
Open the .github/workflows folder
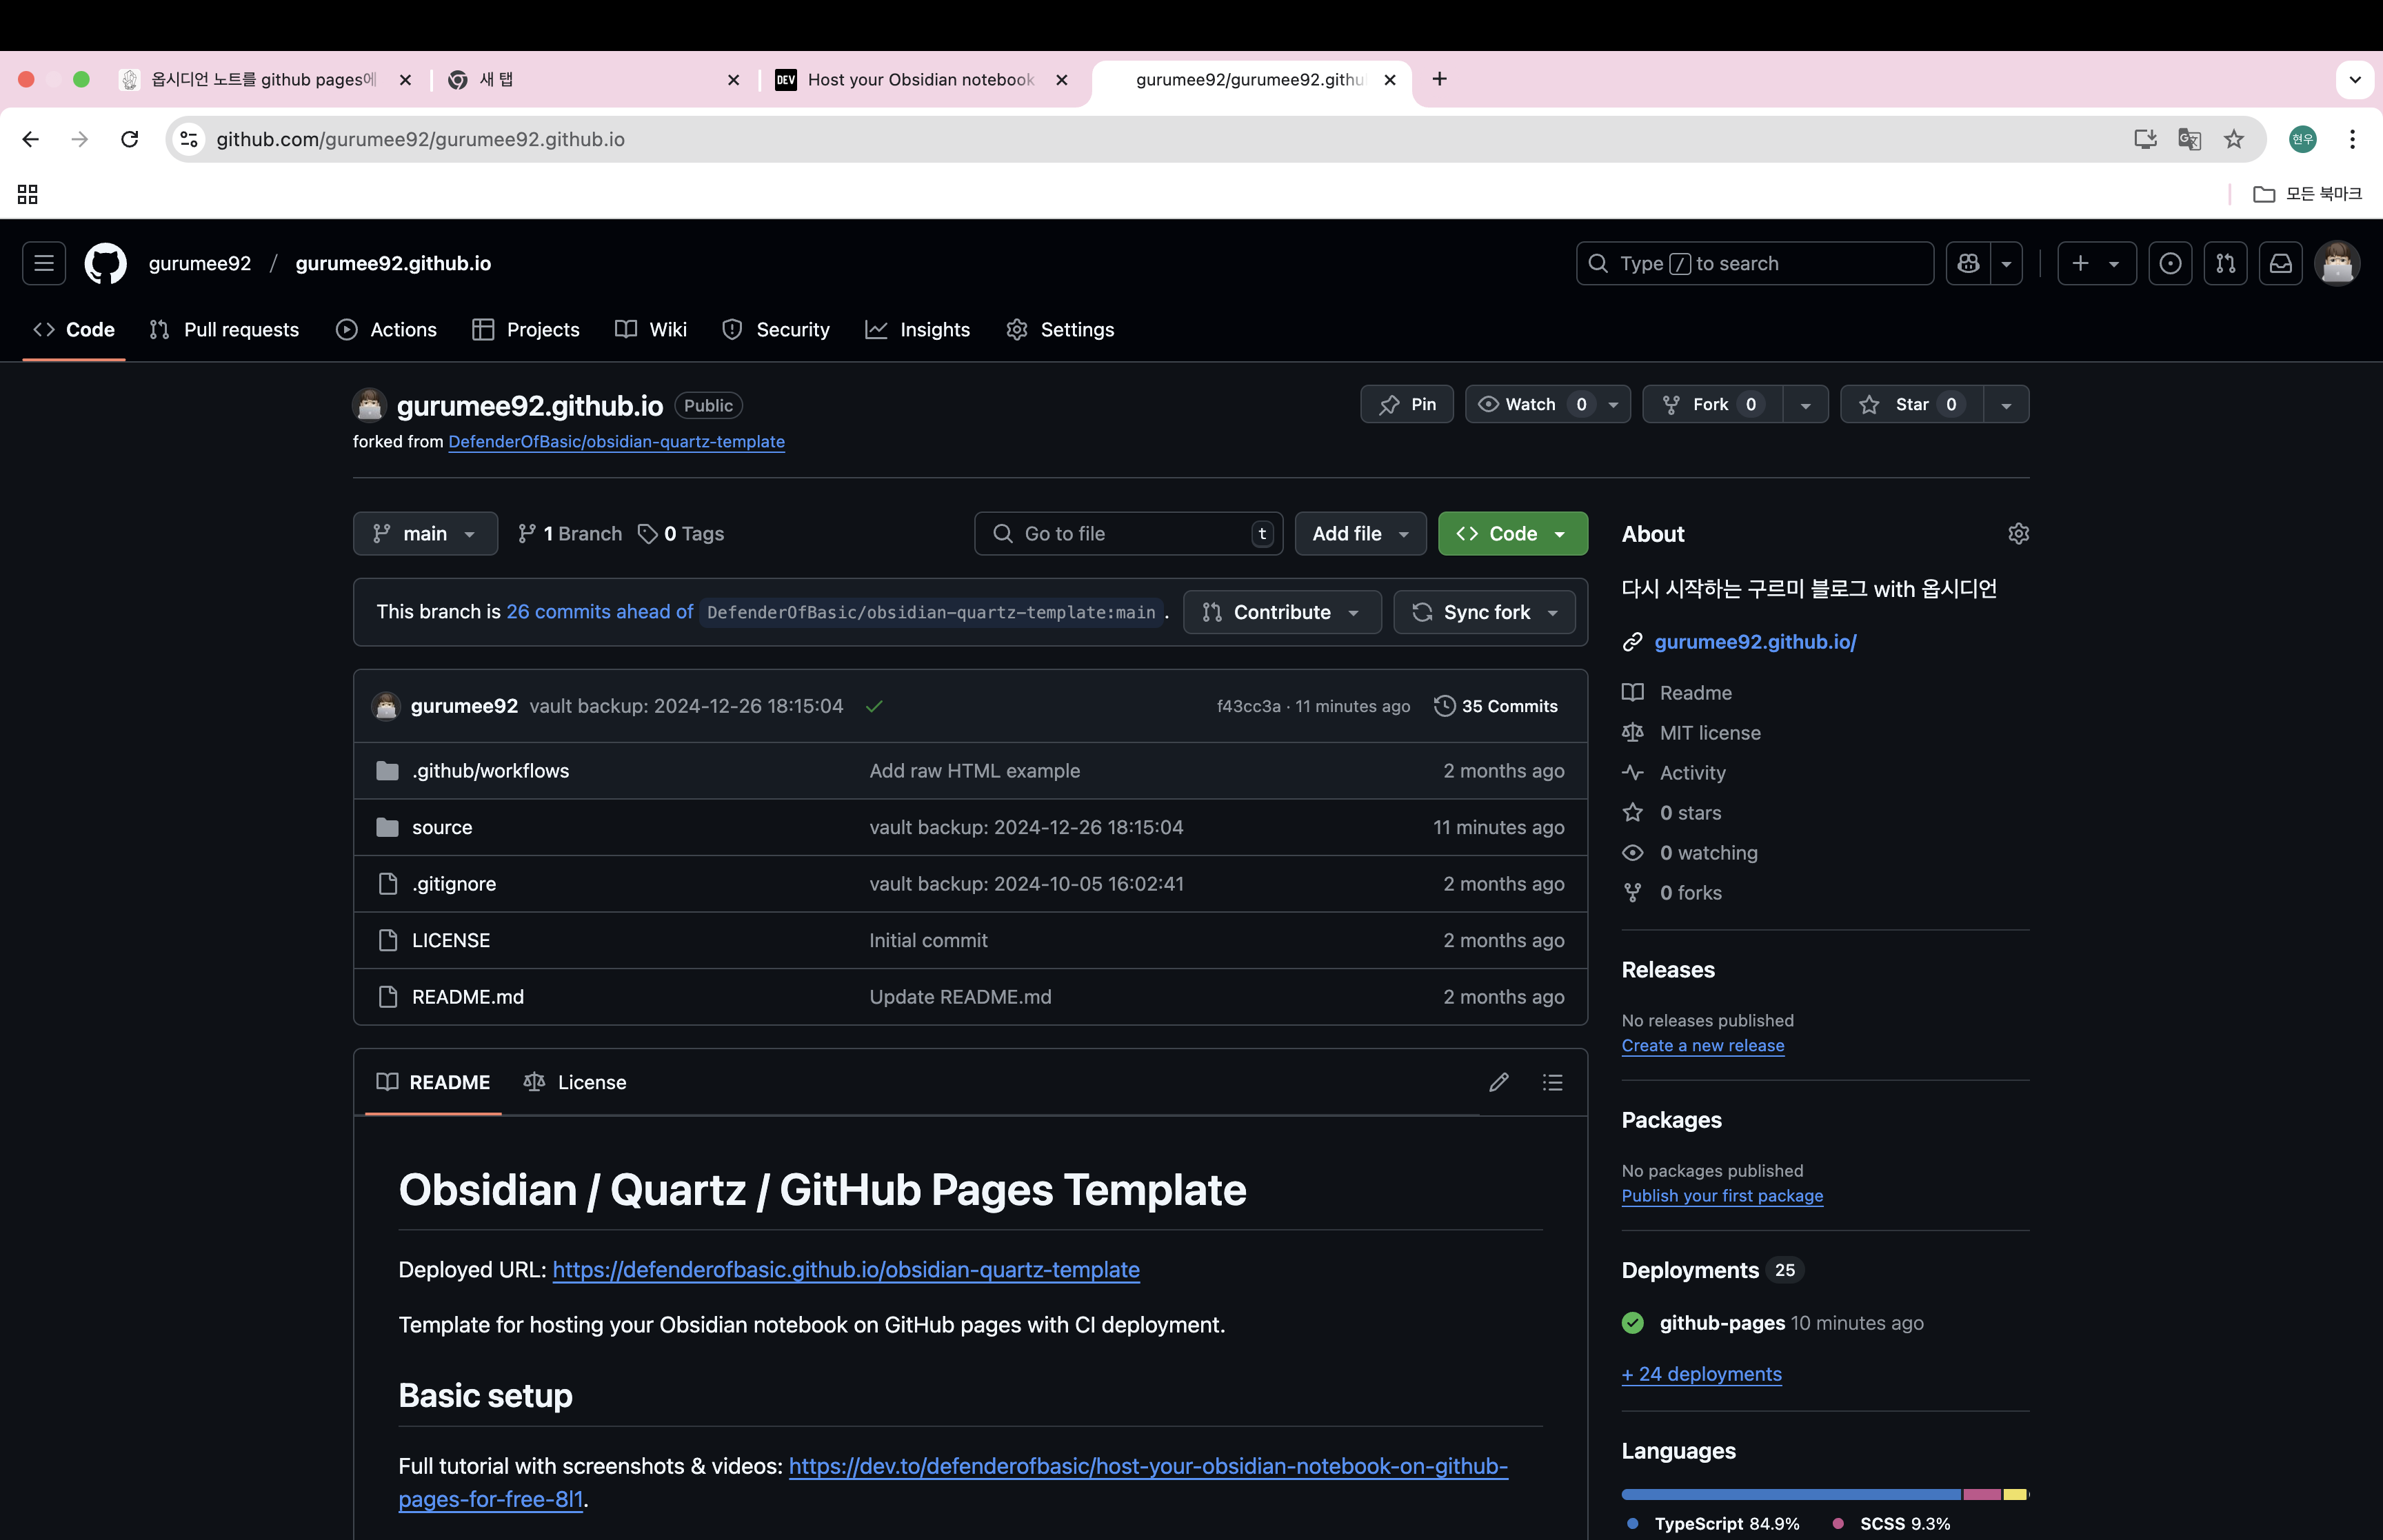(x=490, y=770)
